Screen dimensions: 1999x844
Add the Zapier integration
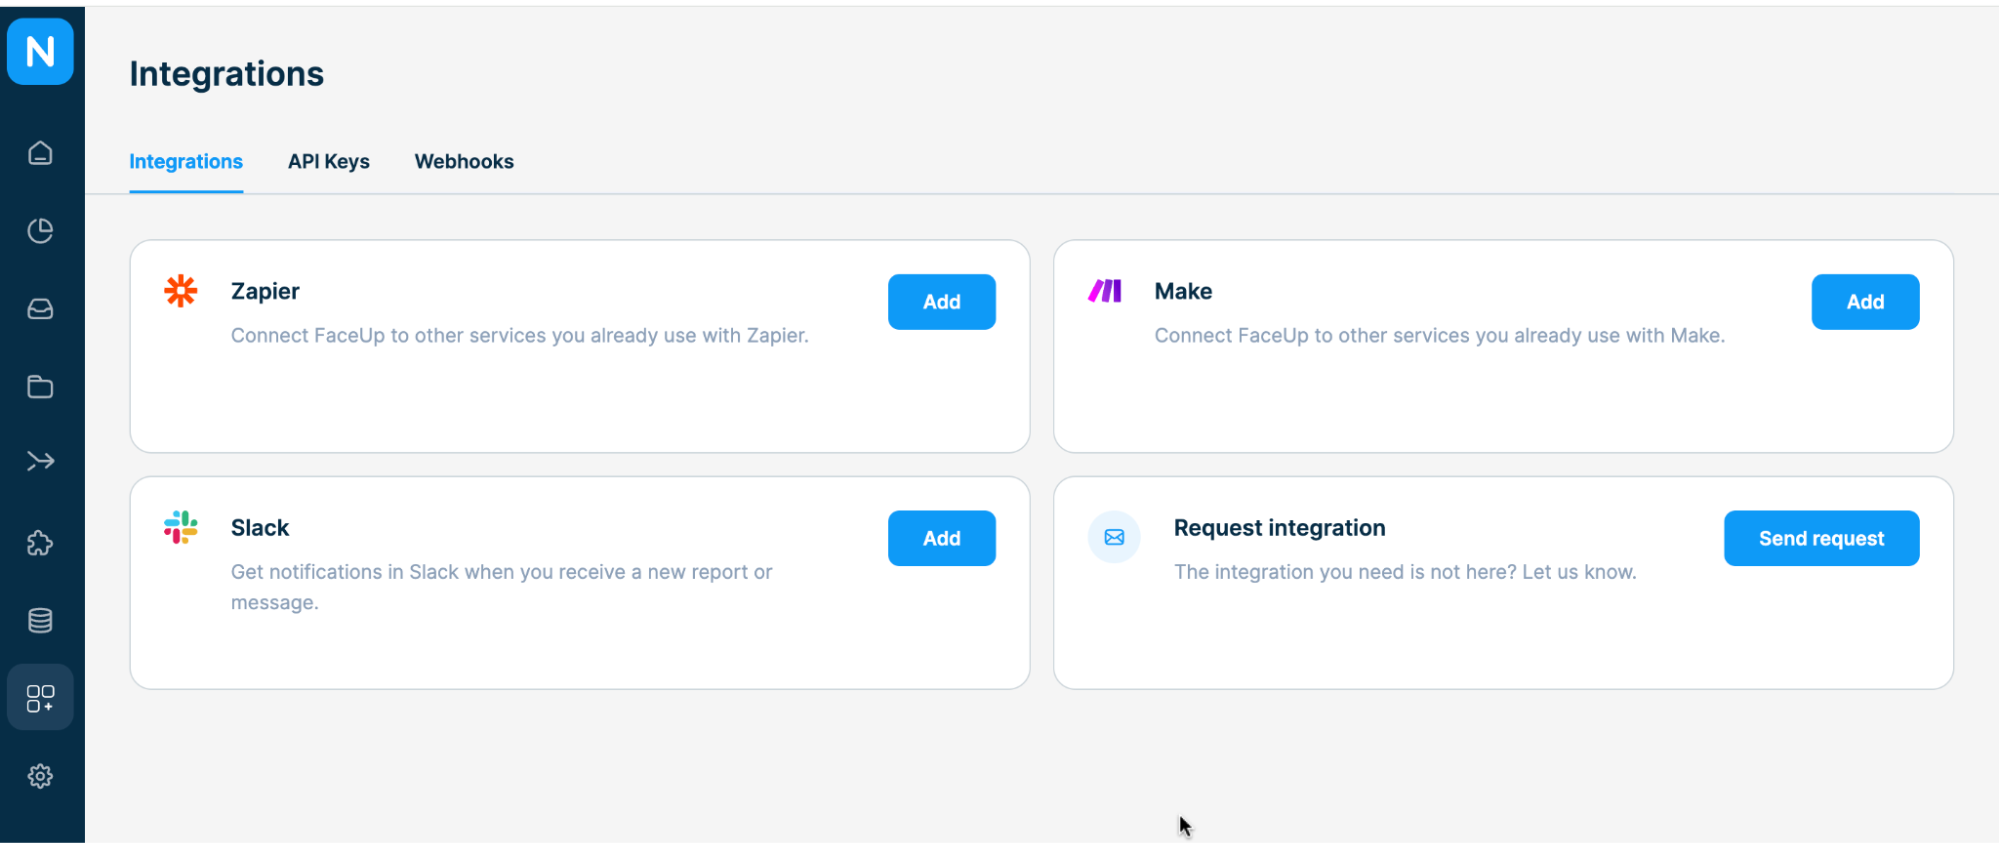tap(941, 302)
